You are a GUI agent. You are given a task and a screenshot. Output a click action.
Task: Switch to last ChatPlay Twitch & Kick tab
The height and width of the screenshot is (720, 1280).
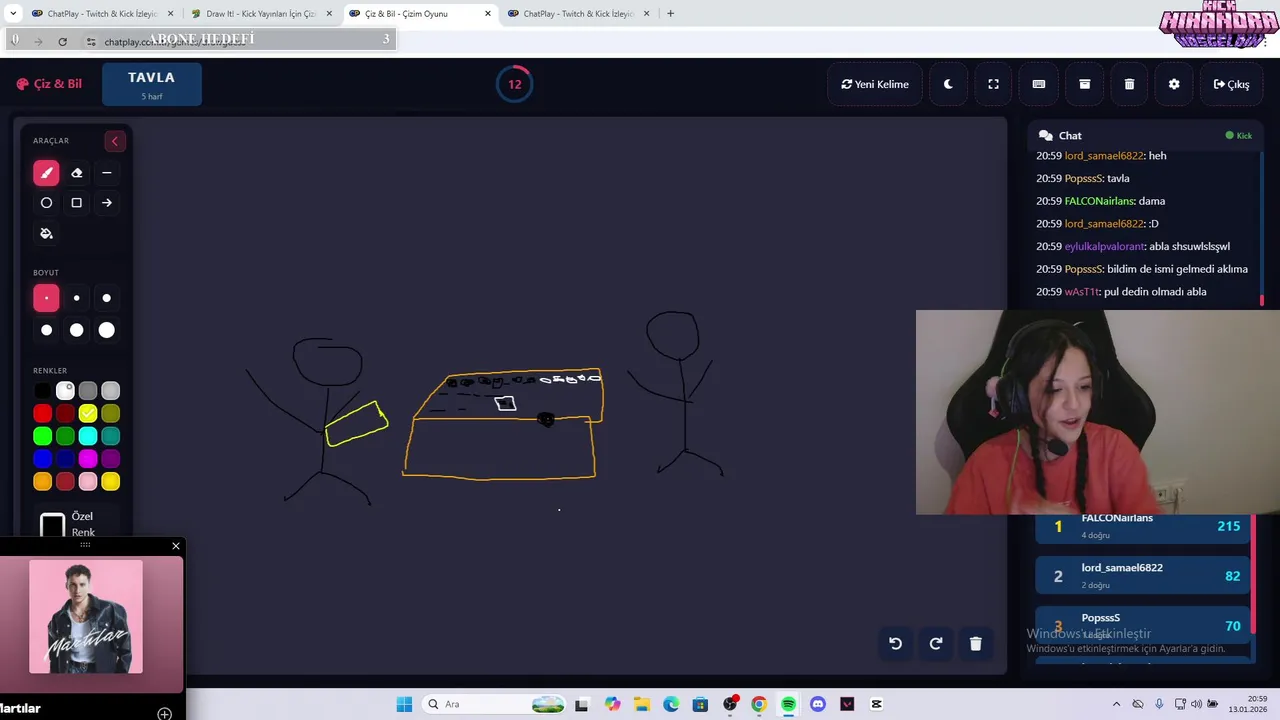[579, 14]
